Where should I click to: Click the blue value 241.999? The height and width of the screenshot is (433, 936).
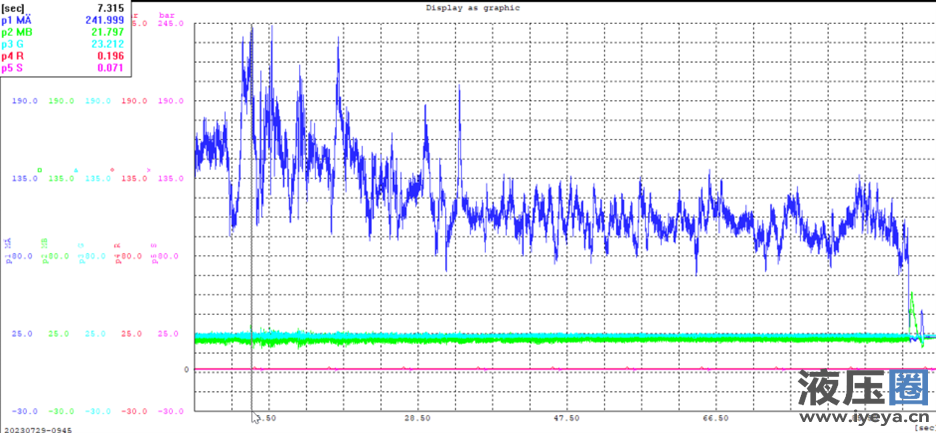click(104, 20)
